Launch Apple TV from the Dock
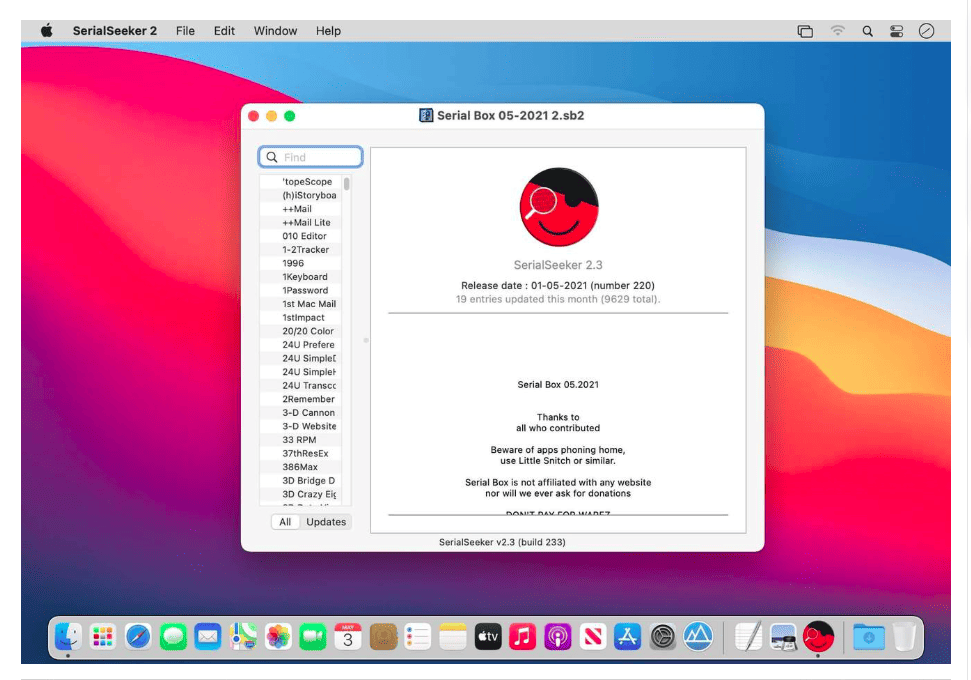The image size is (971, 680). [488, 637]
